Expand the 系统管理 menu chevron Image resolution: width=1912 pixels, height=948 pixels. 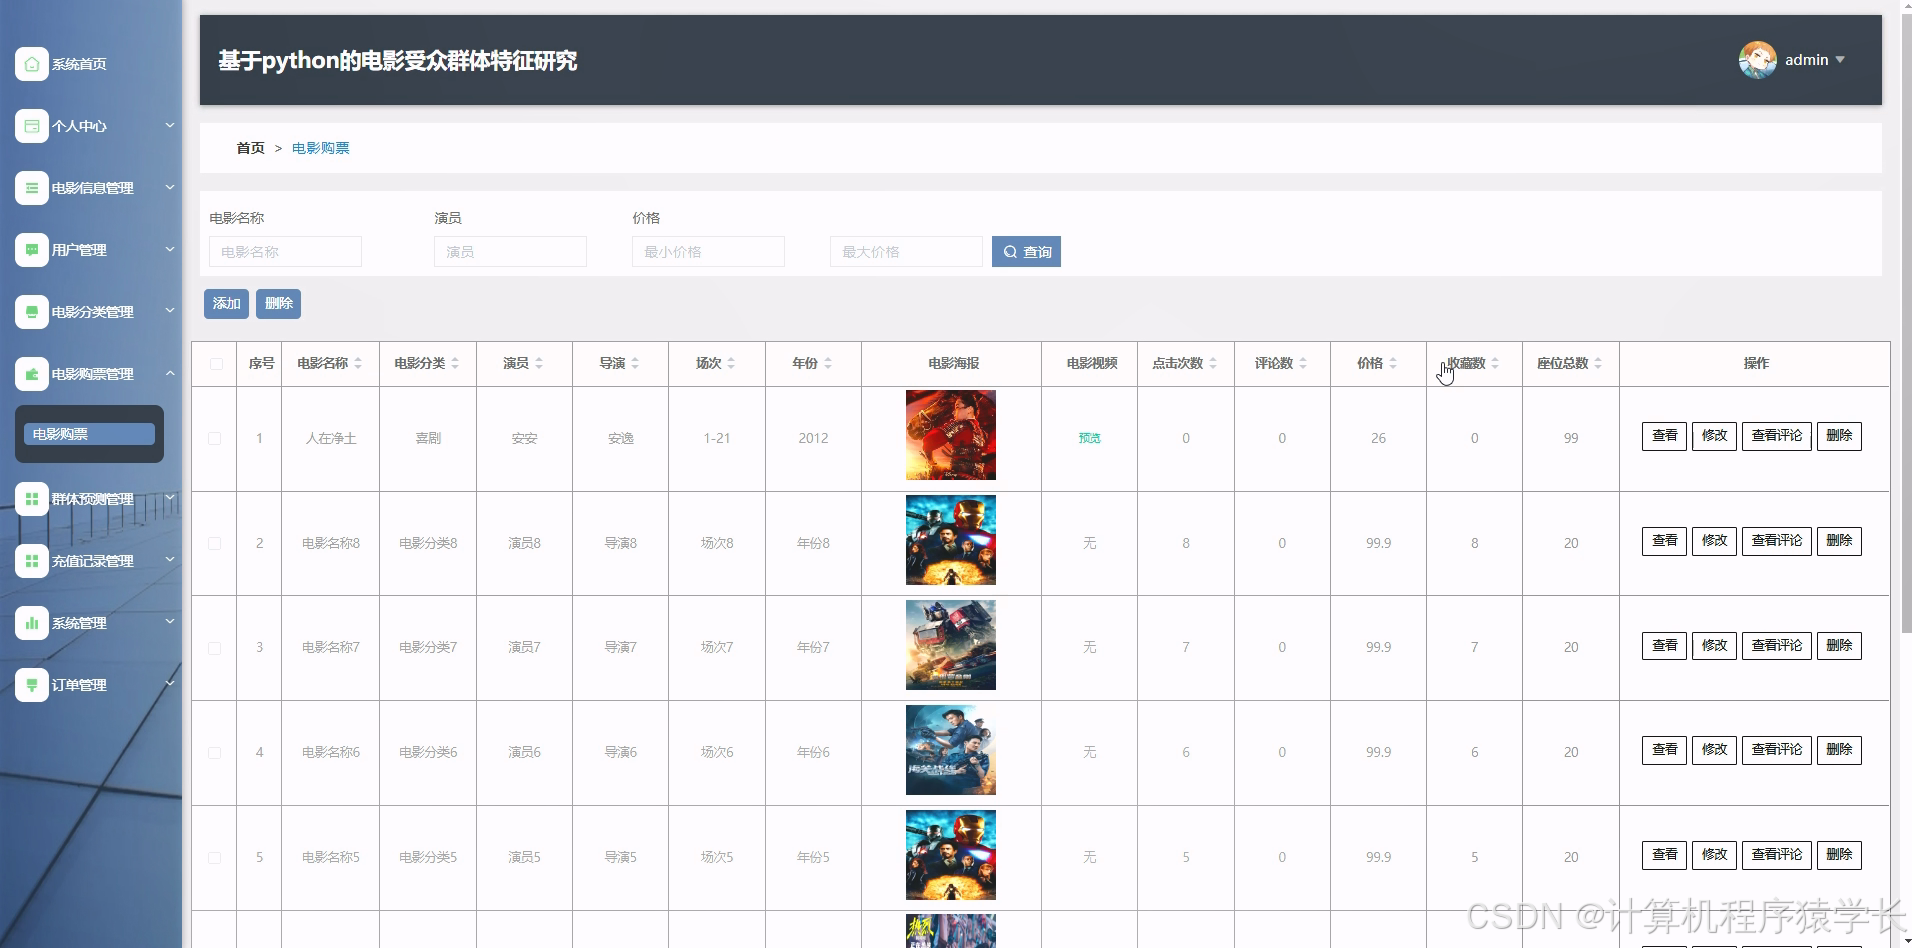[x=170, y=622]
